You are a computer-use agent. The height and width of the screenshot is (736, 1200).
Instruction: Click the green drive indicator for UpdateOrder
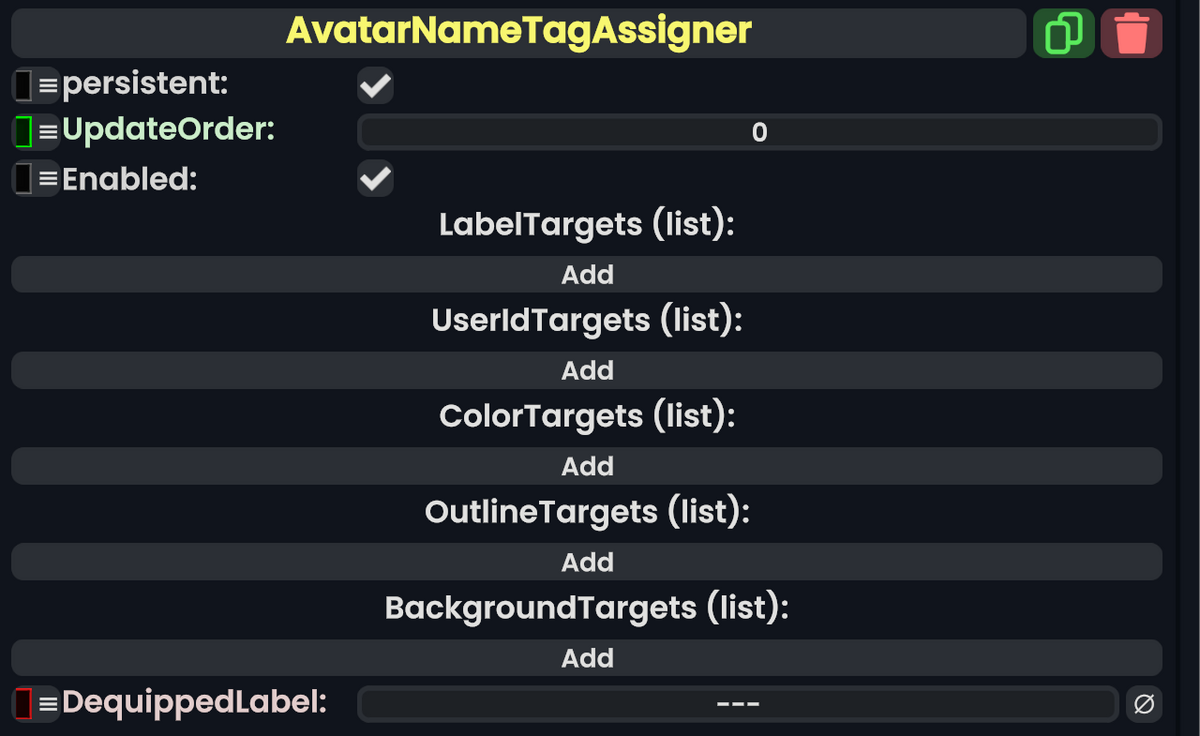[22, 130]
